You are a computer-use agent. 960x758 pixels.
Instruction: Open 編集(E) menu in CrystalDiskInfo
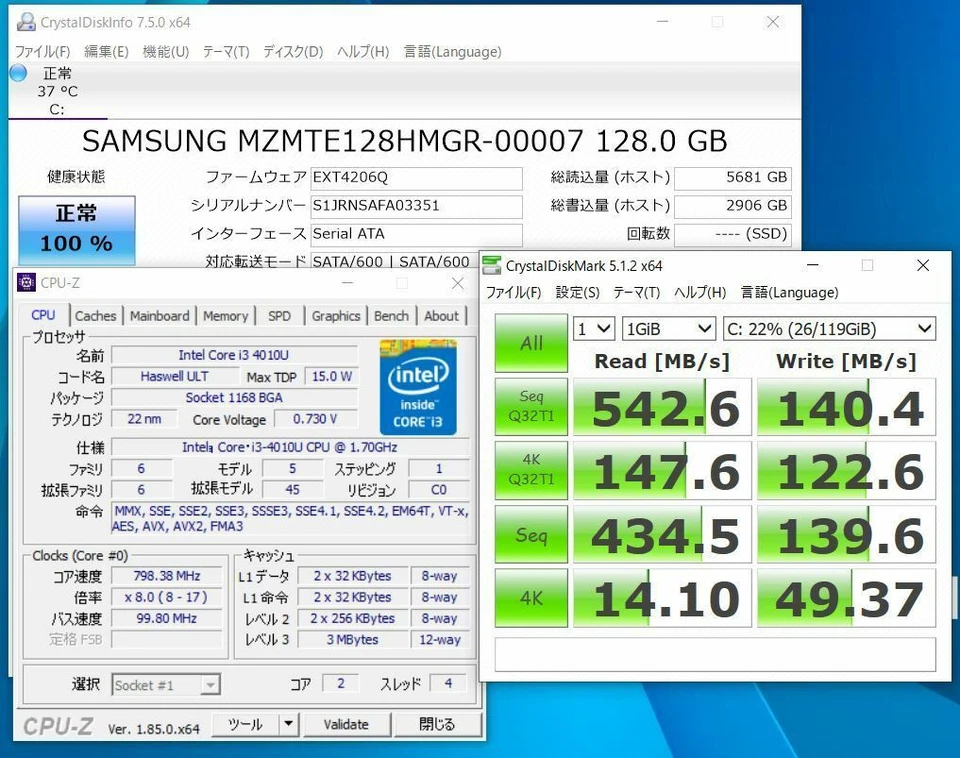point(106,51)
